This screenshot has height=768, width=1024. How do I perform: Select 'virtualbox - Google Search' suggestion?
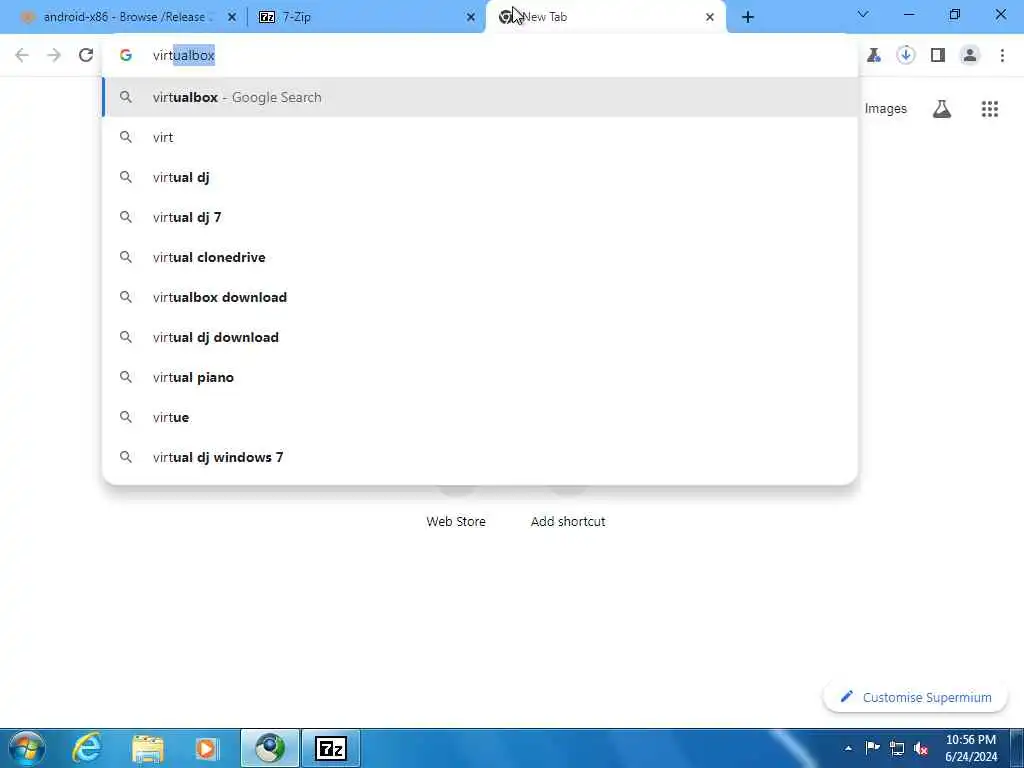tap(480, 97)
